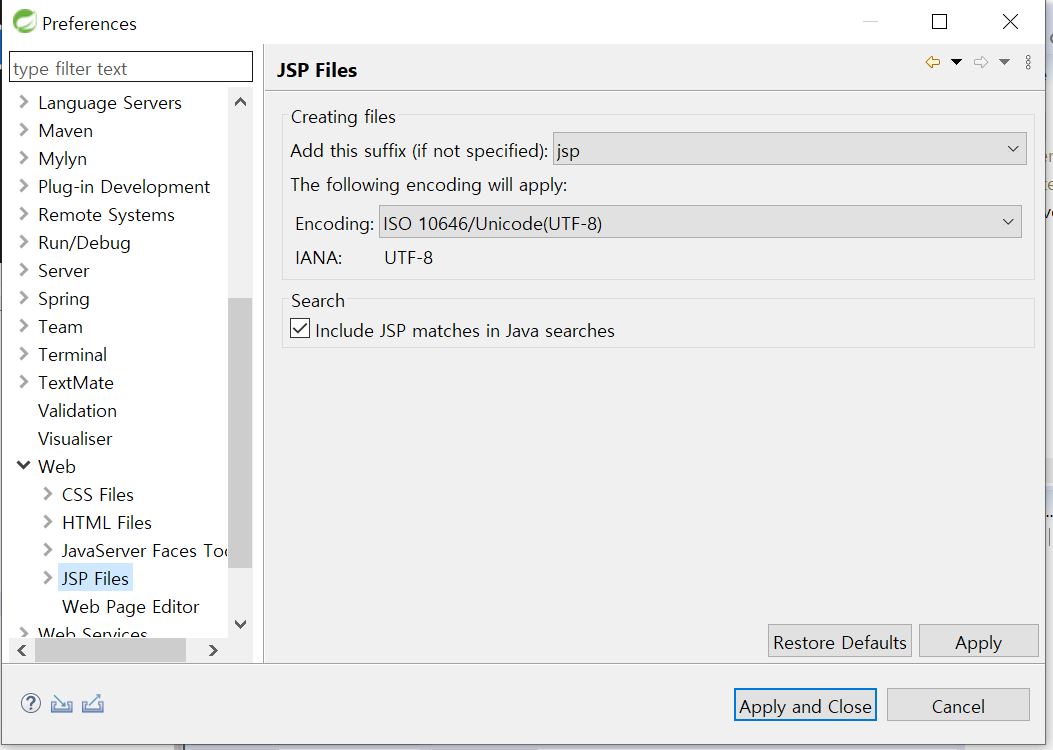The height and width of the screenshot is (750, 1053).
Task: Expand the TextMate tree node
Action: [x=24, y=382]
